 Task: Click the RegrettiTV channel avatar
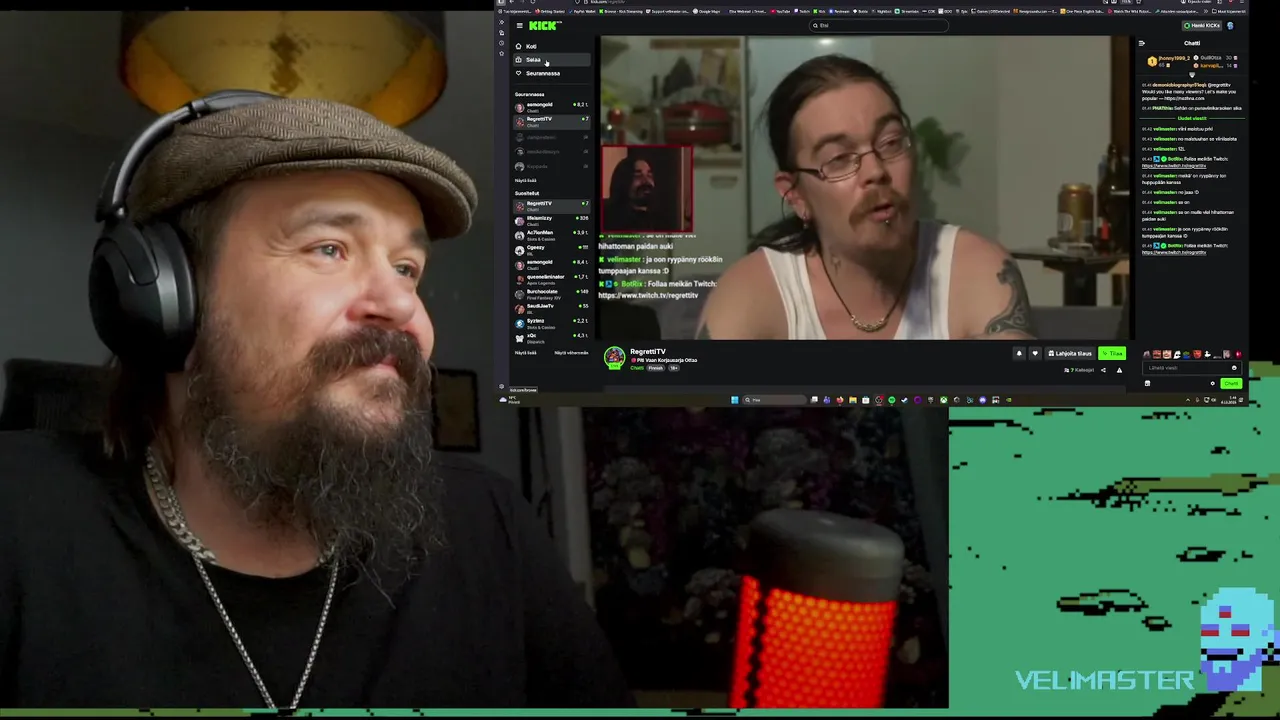click(614, 358)
